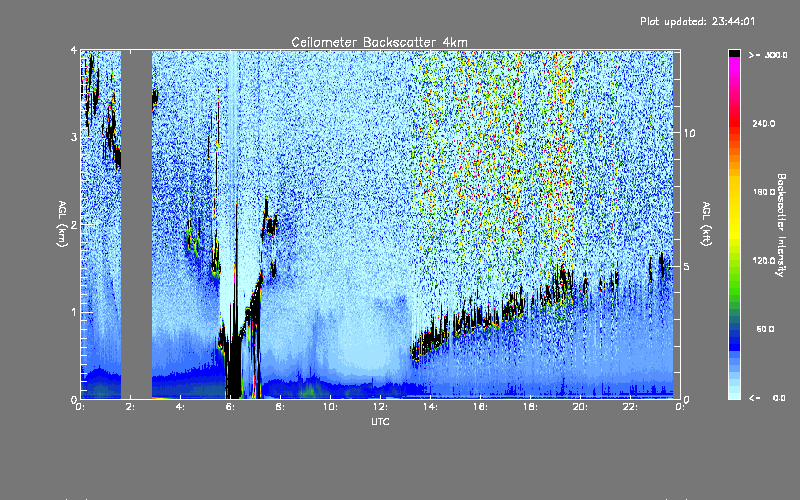Click the cloud fragment at 2 km near 8 UTC

270,223
